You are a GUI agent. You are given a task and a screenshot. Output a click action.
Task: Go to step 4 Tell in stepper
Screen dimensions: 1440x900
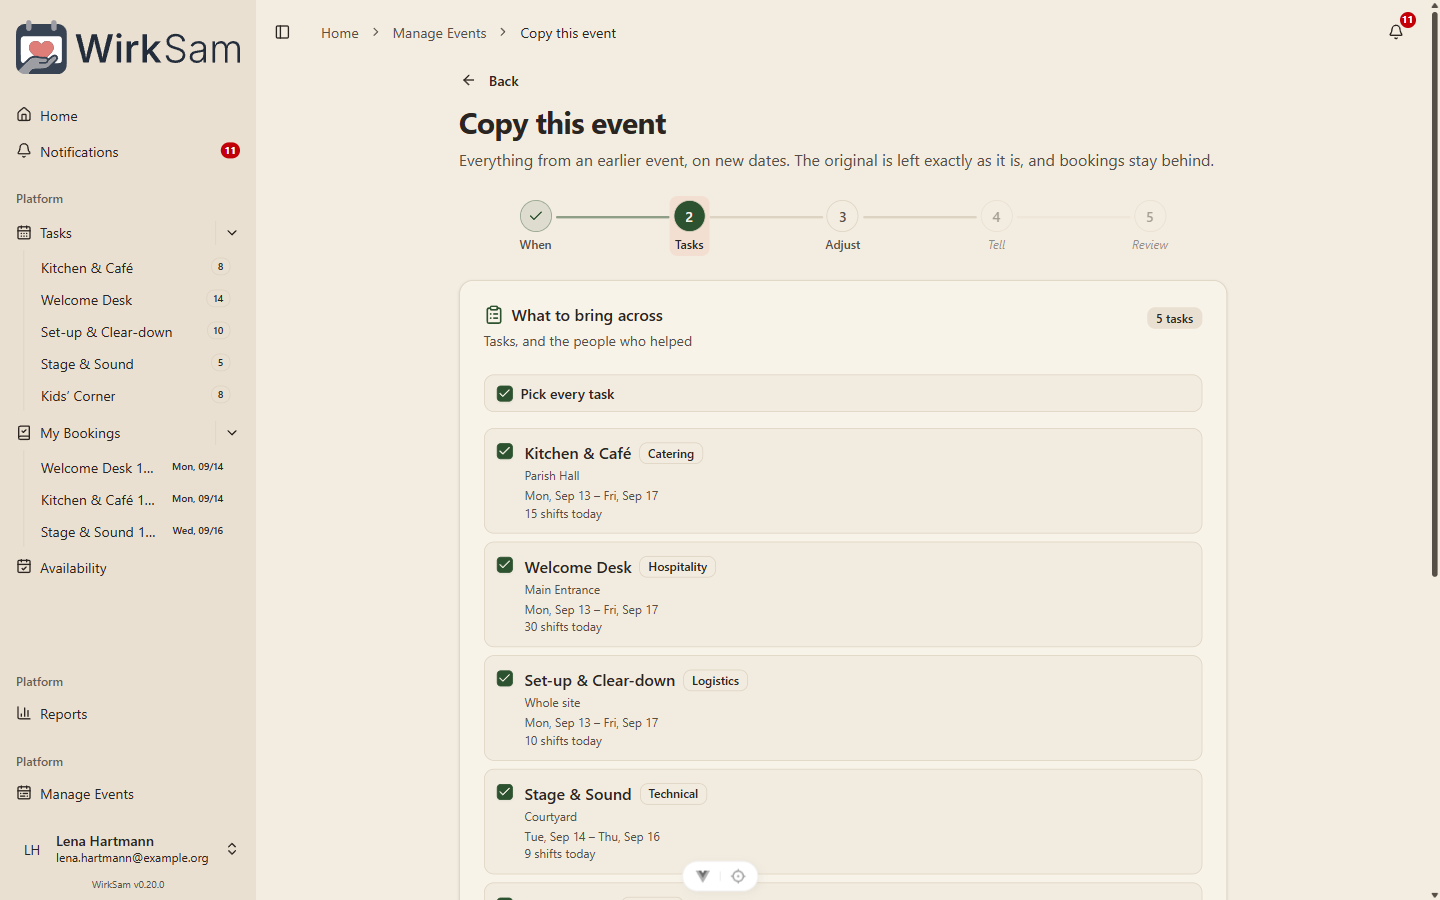[x=996, y=226]
